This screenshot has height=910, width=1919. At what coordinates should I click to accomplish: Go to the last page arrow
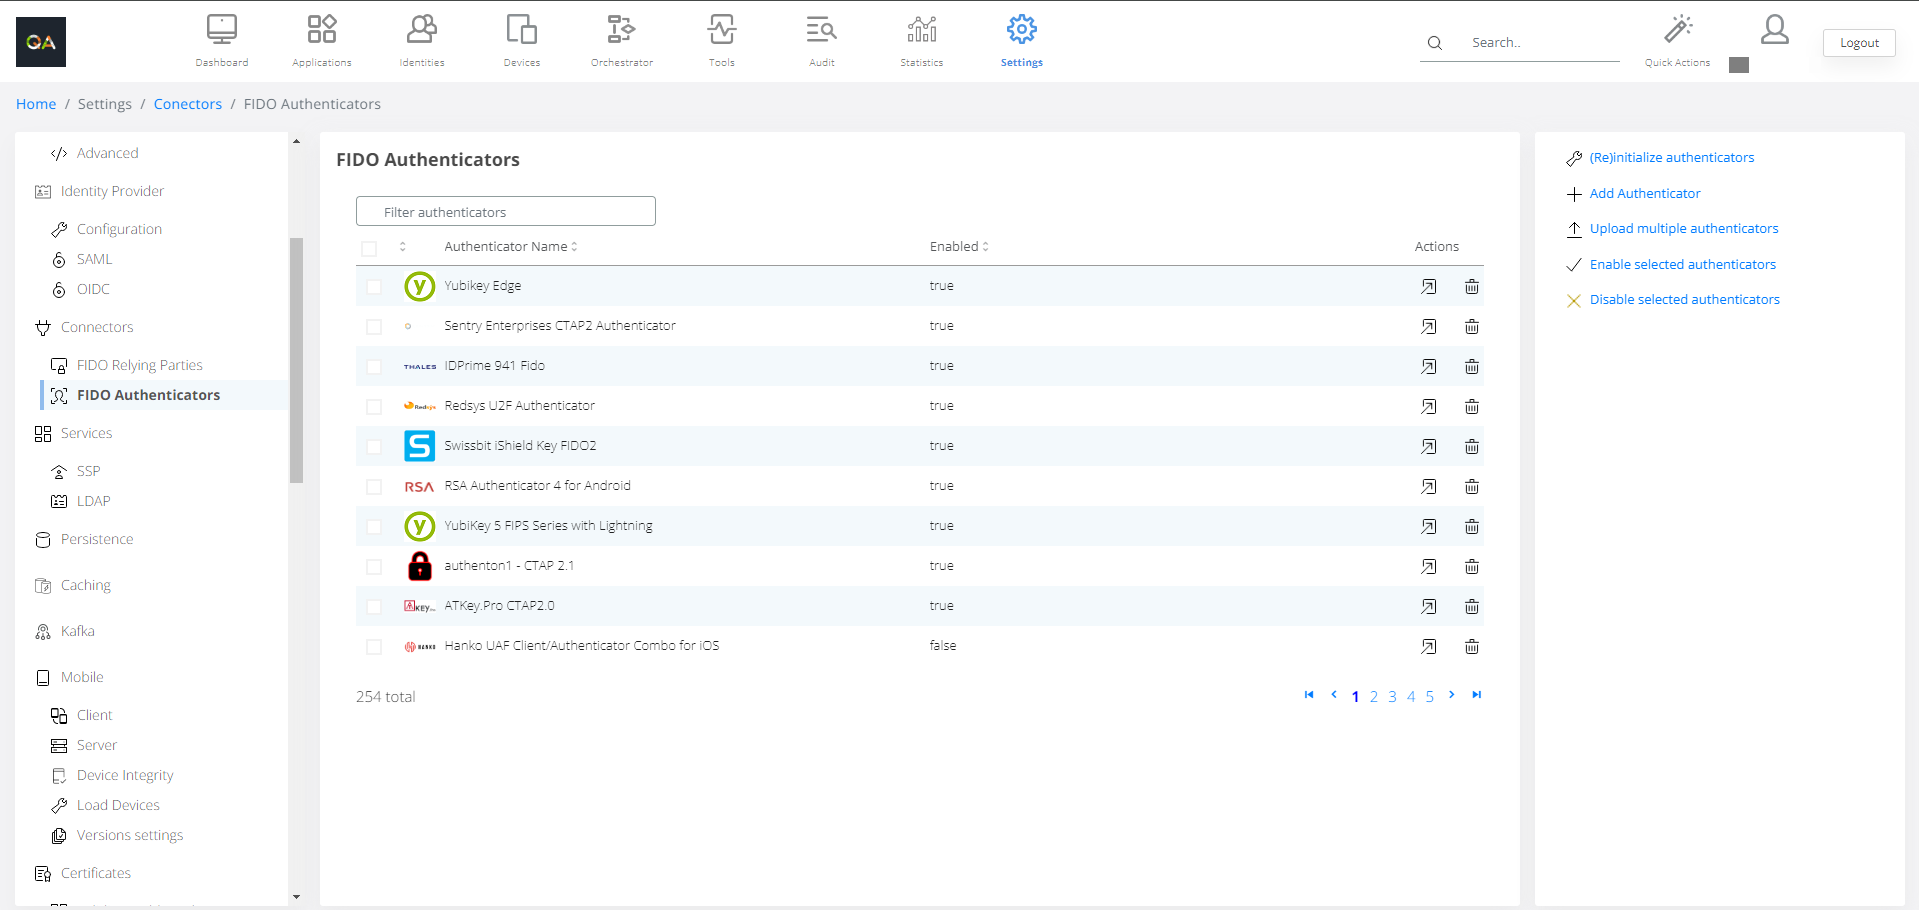point(1476,695)
